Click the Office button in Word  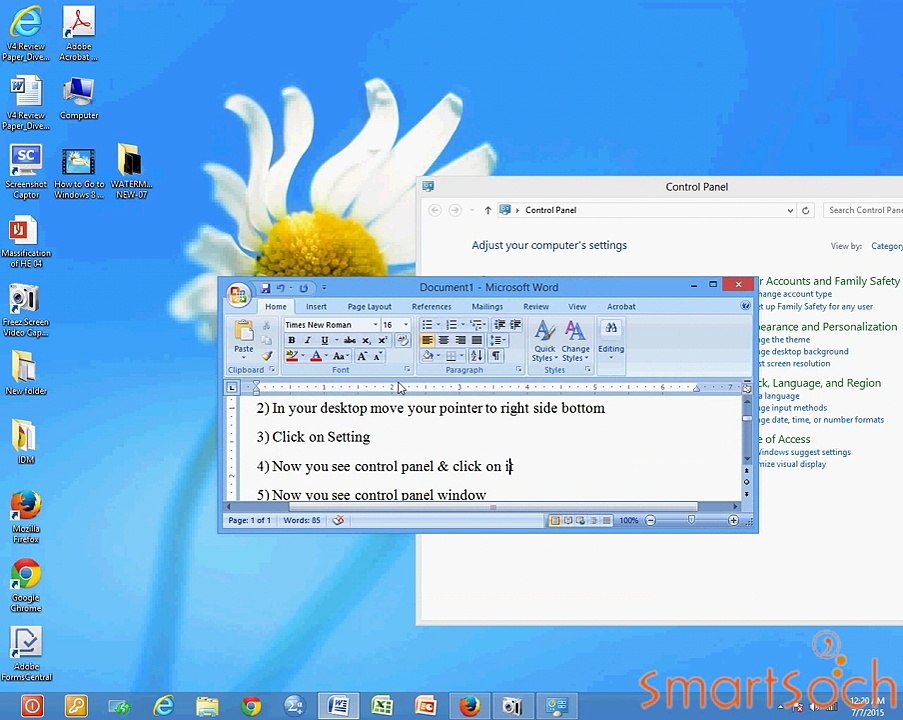pos(238,294)
